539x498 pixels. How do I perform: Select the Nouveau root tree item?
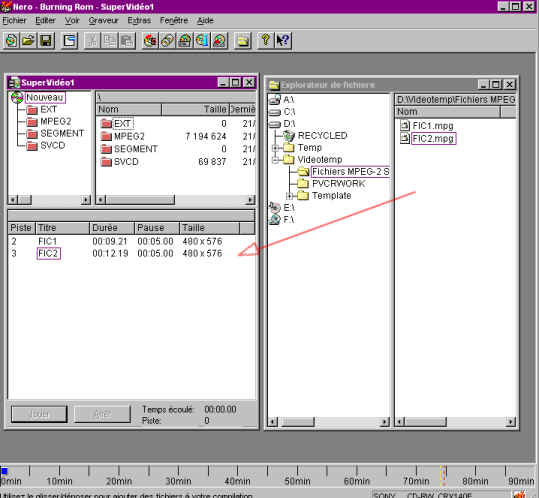coord(45,98)
